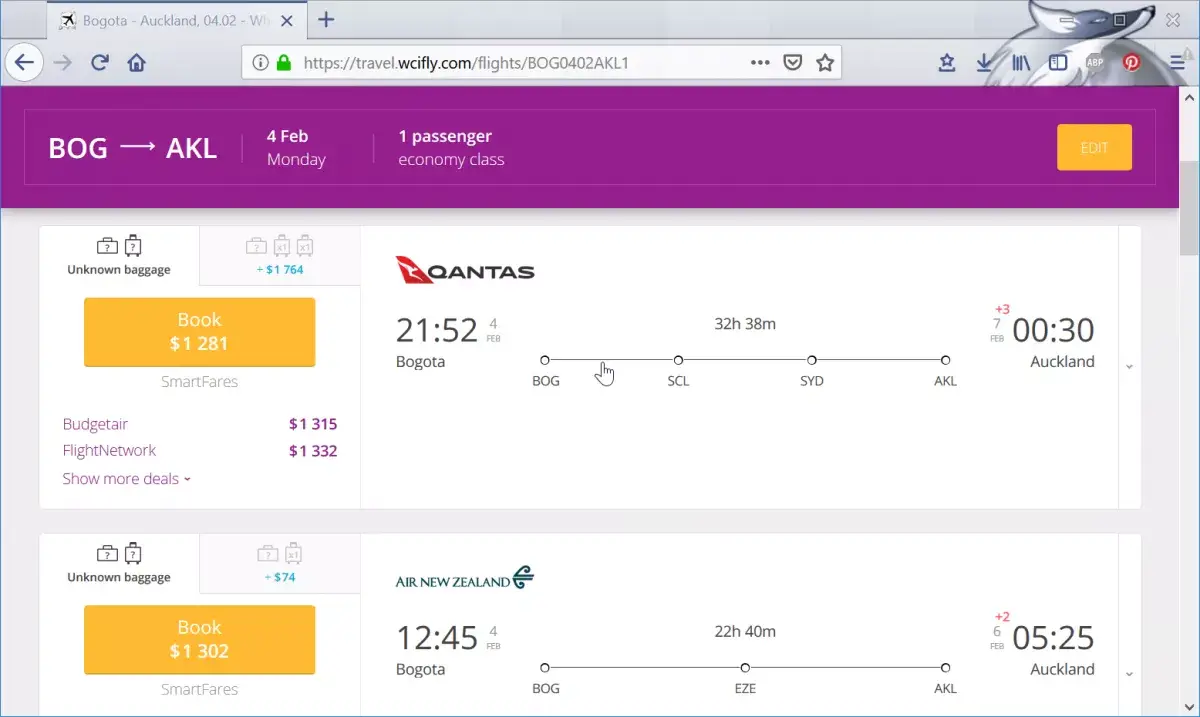Open the library icon in toolbar
Viewport: 1200px width, 717px height.
[x=1021, y=63]
